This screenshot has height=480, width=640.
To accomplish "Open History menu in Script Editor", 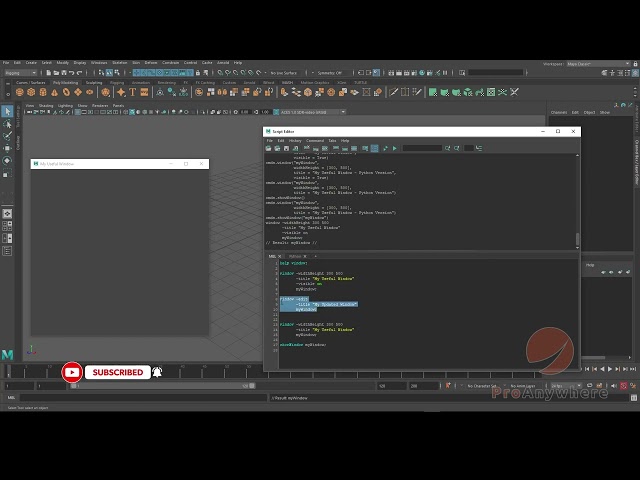I will pos(295,140).
